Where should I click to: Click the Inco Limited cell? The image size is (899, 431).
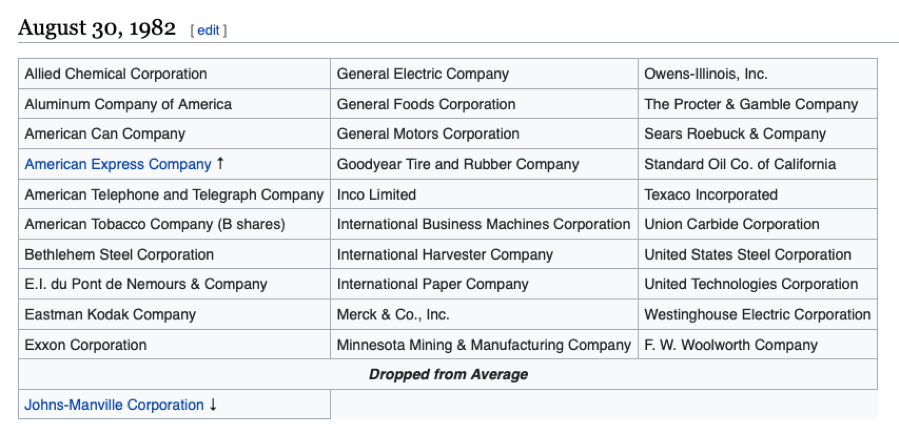(376, 194)
